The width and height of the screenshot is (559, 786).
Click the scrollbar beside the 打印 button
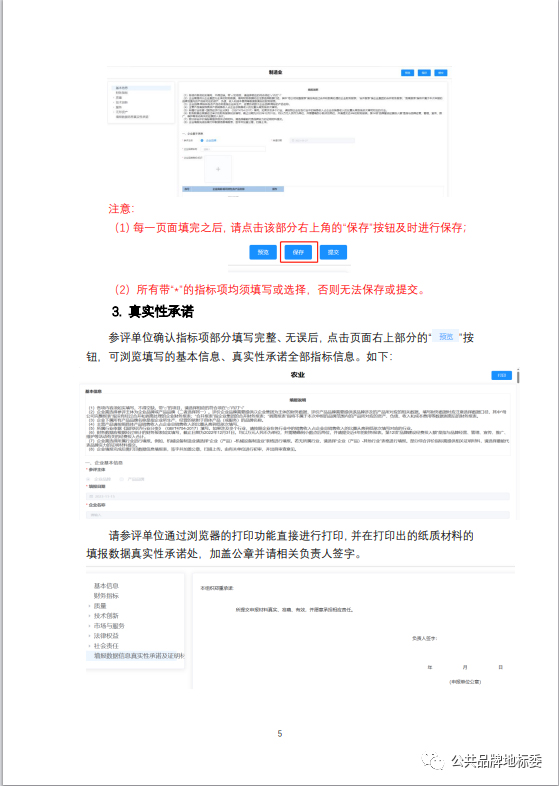click(518, 376)
